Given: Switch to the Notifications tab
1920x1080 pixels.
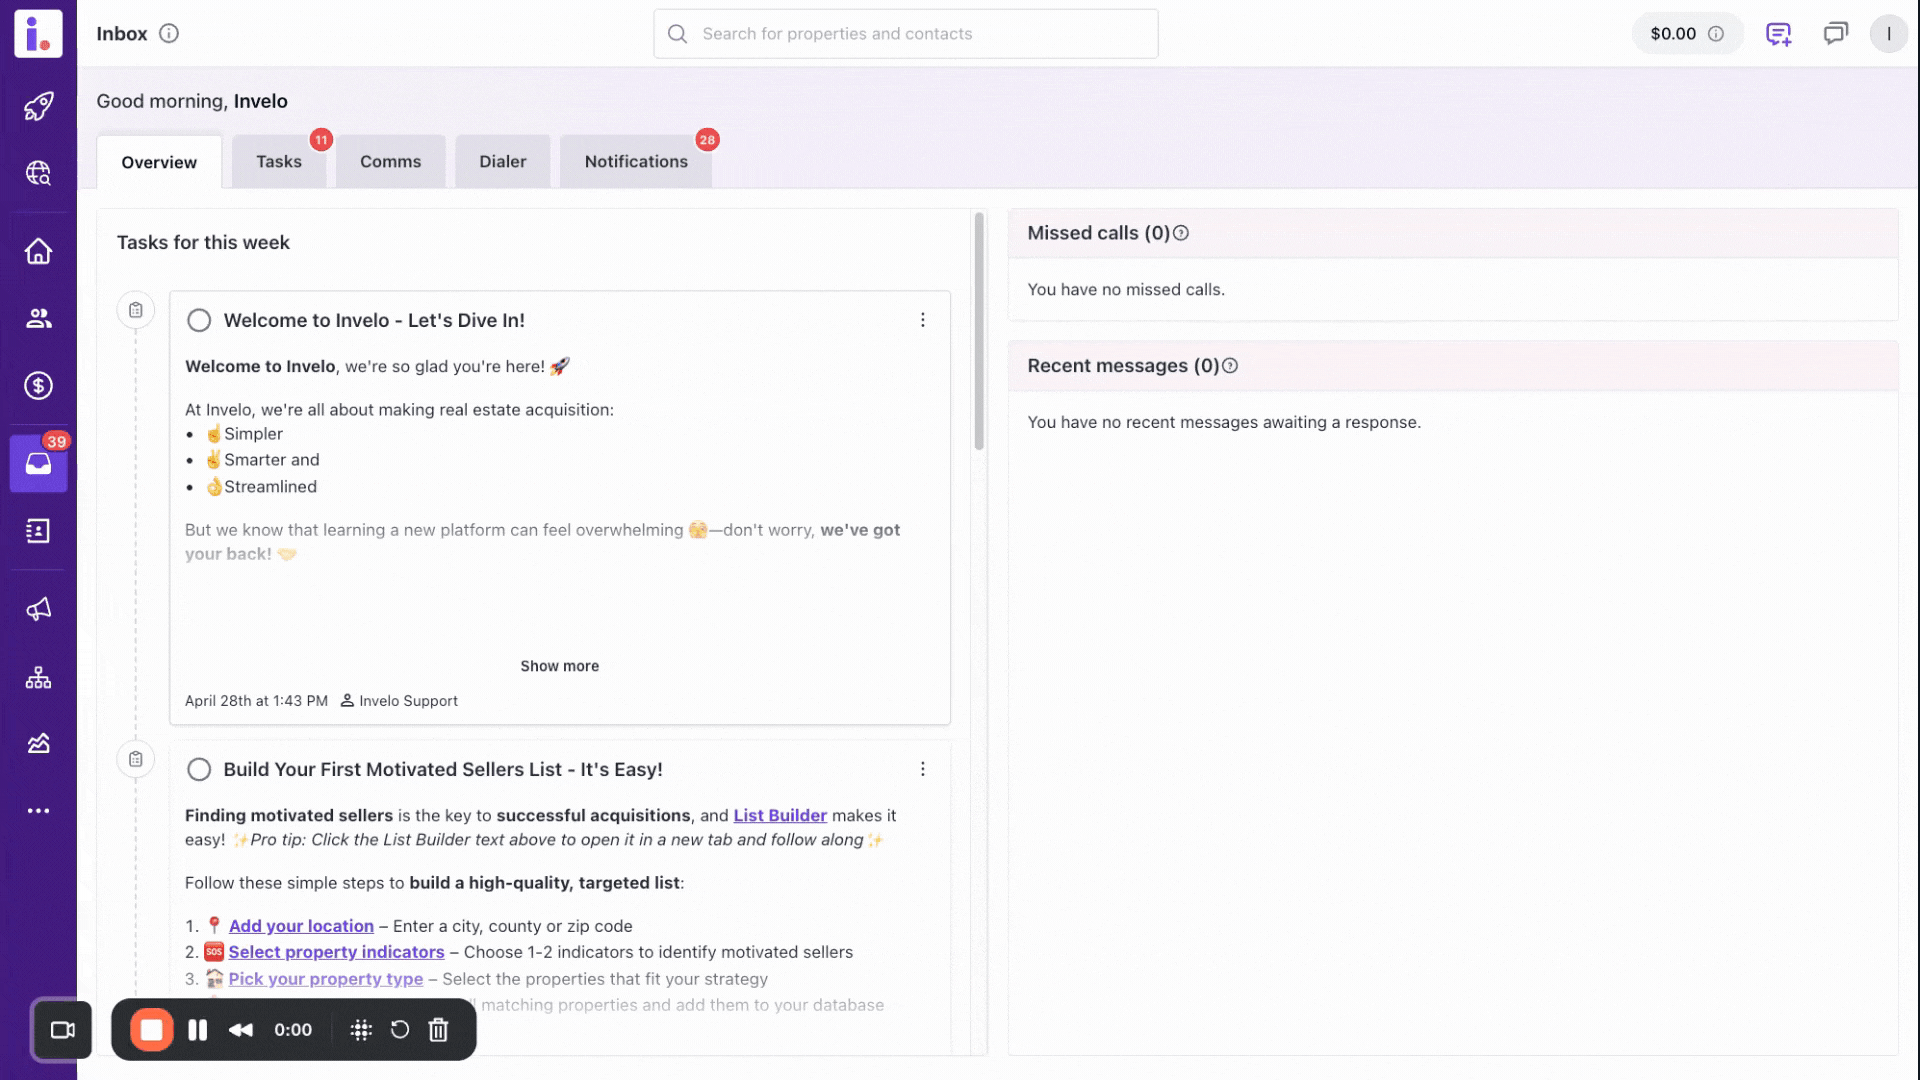Looking at the screenshot, I should click(636, 161).
